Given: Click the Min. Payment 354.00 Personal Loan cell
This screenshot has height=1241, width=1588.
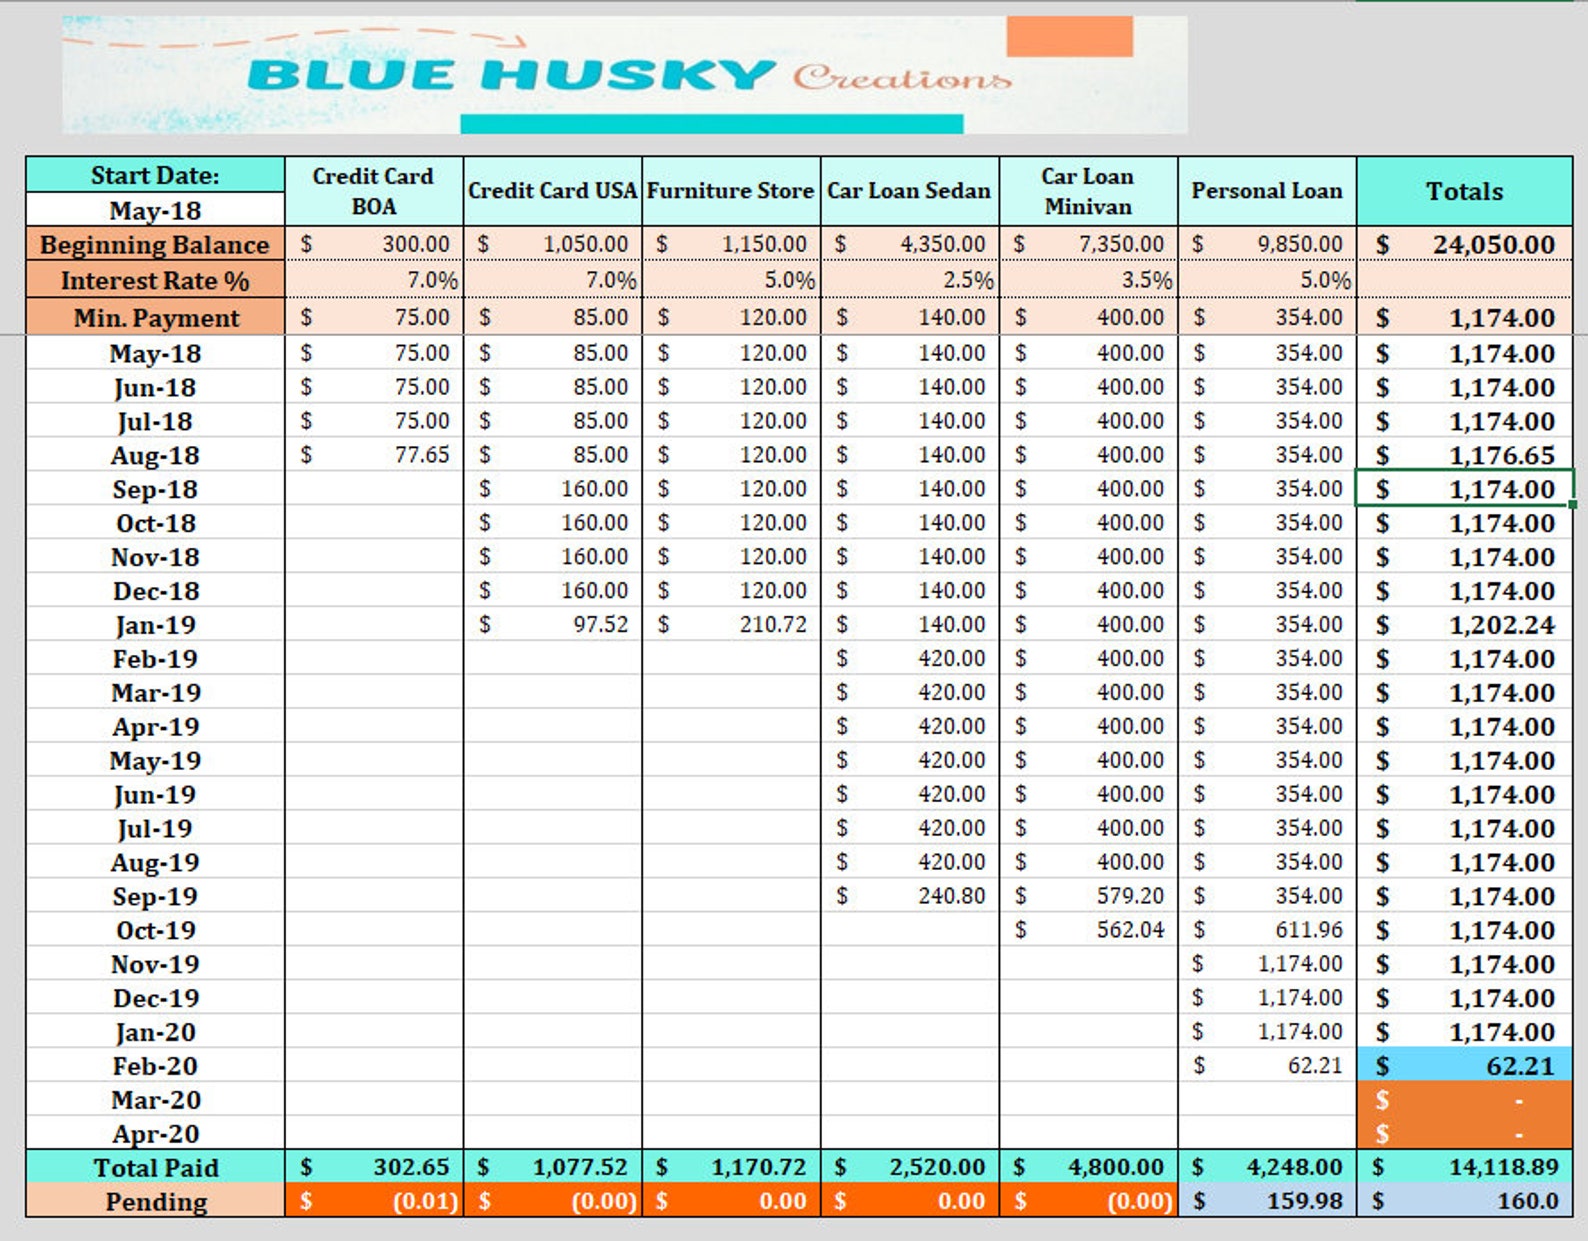Looking at the screenshot, I should click(1267, 317).
